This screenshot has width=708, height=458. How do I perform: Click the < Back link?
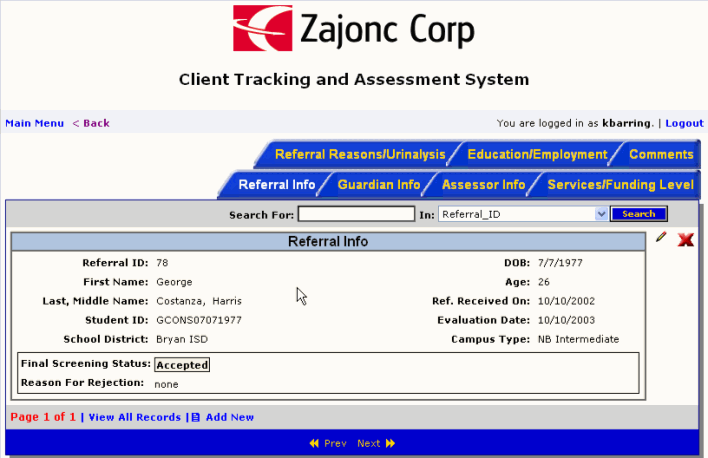[x=91, y=123]
